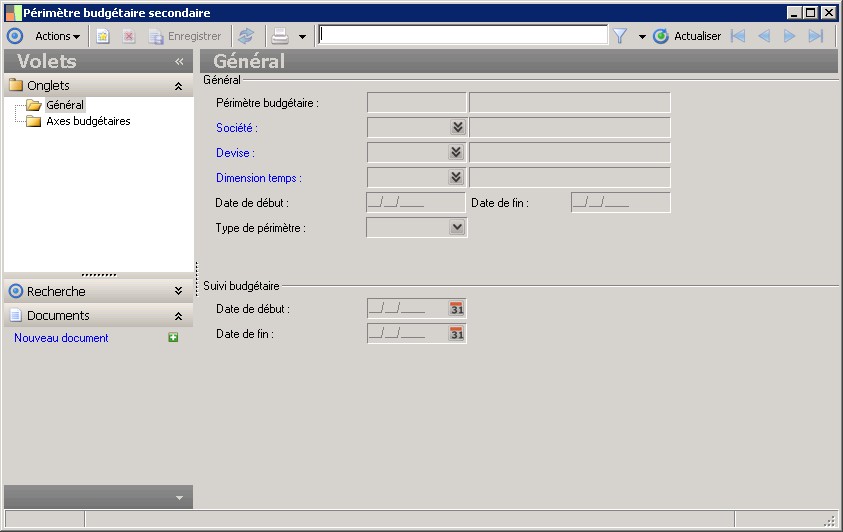The height and width of the screenshot is (532, 843).
Task: Open the filter dropdown arrow
Action: (x=642, y=37)
